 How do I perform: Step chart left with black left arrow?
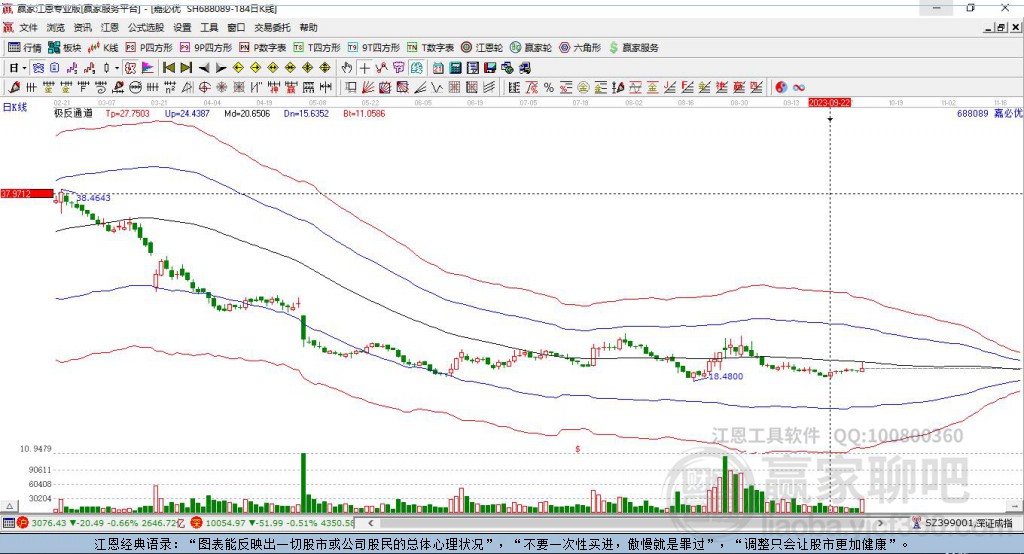click(204, 68)
